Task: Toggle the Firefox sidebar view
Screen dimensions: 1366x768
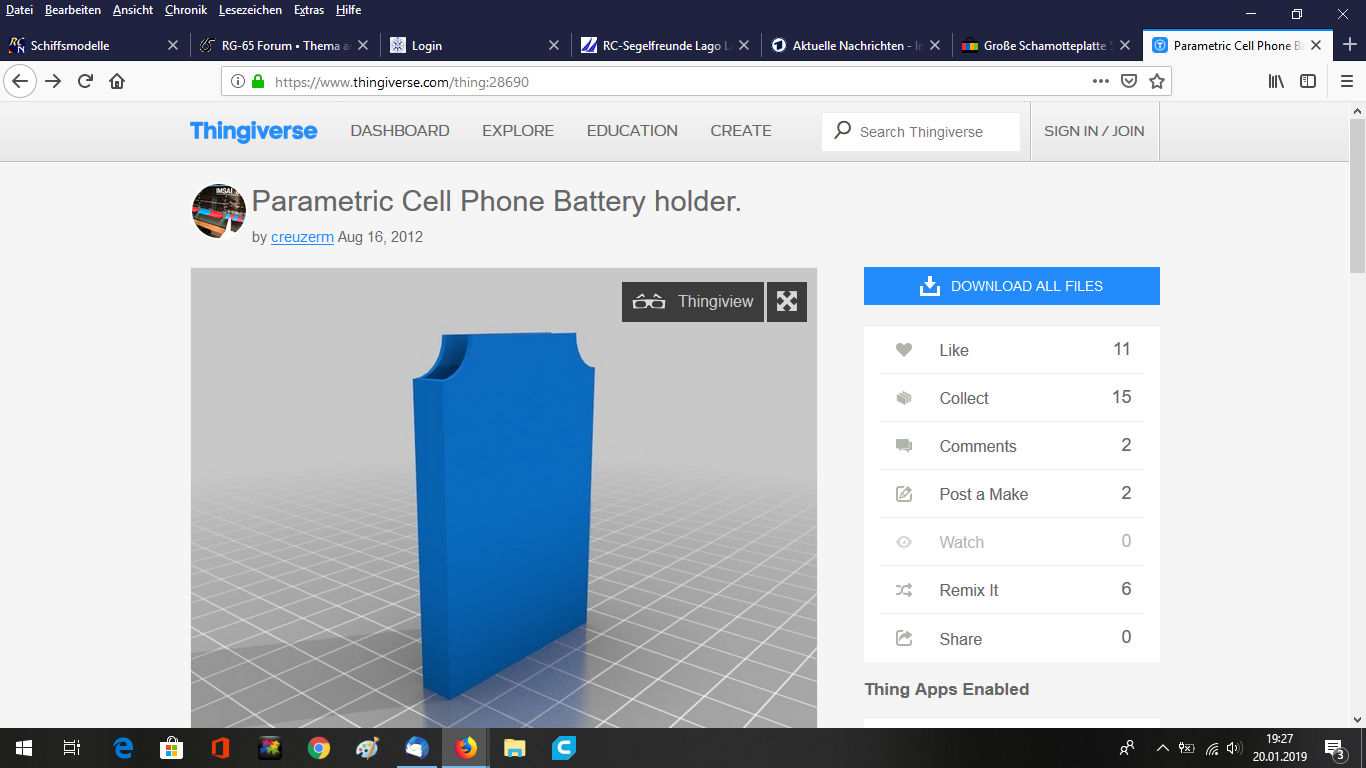Action: [1308, 82]
